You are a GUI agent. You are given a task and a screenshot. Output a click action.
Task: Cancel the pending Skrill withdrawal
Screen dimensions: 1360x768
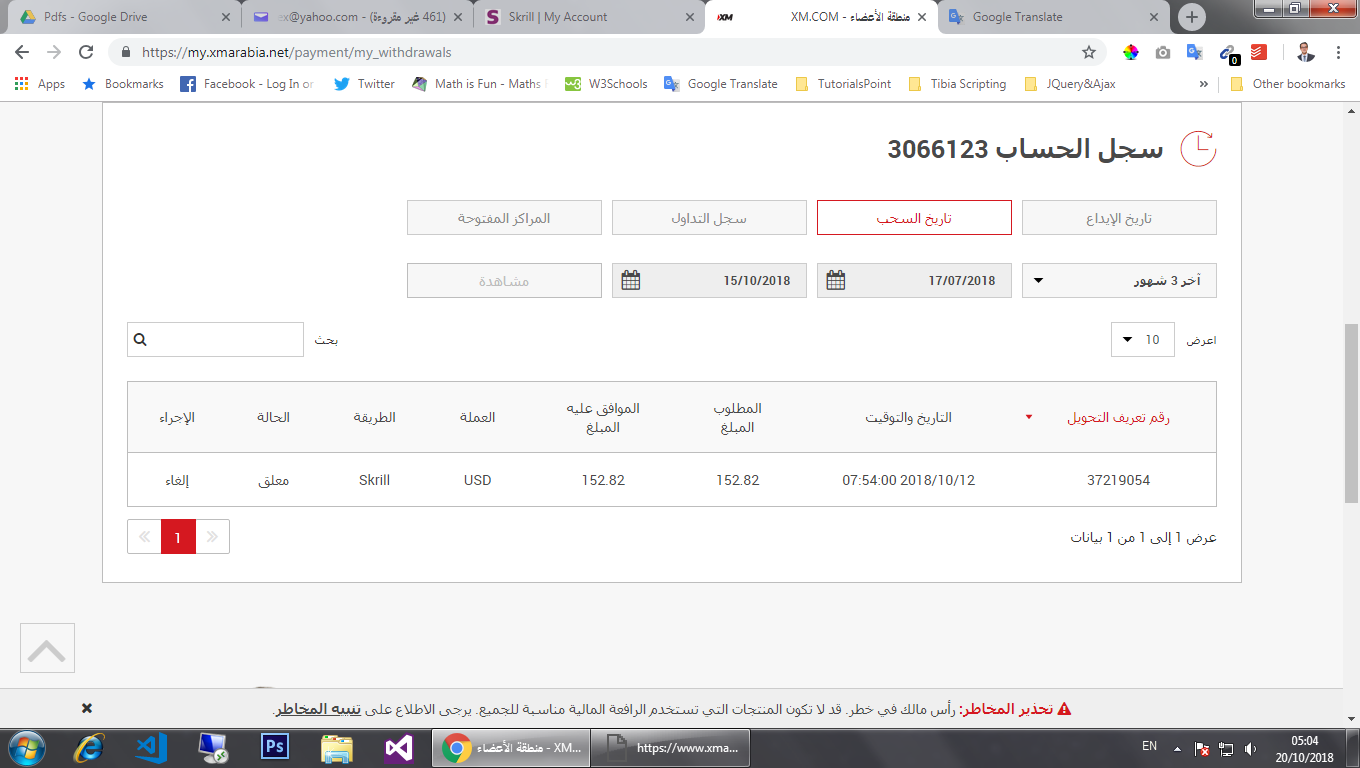coord(177,480)
